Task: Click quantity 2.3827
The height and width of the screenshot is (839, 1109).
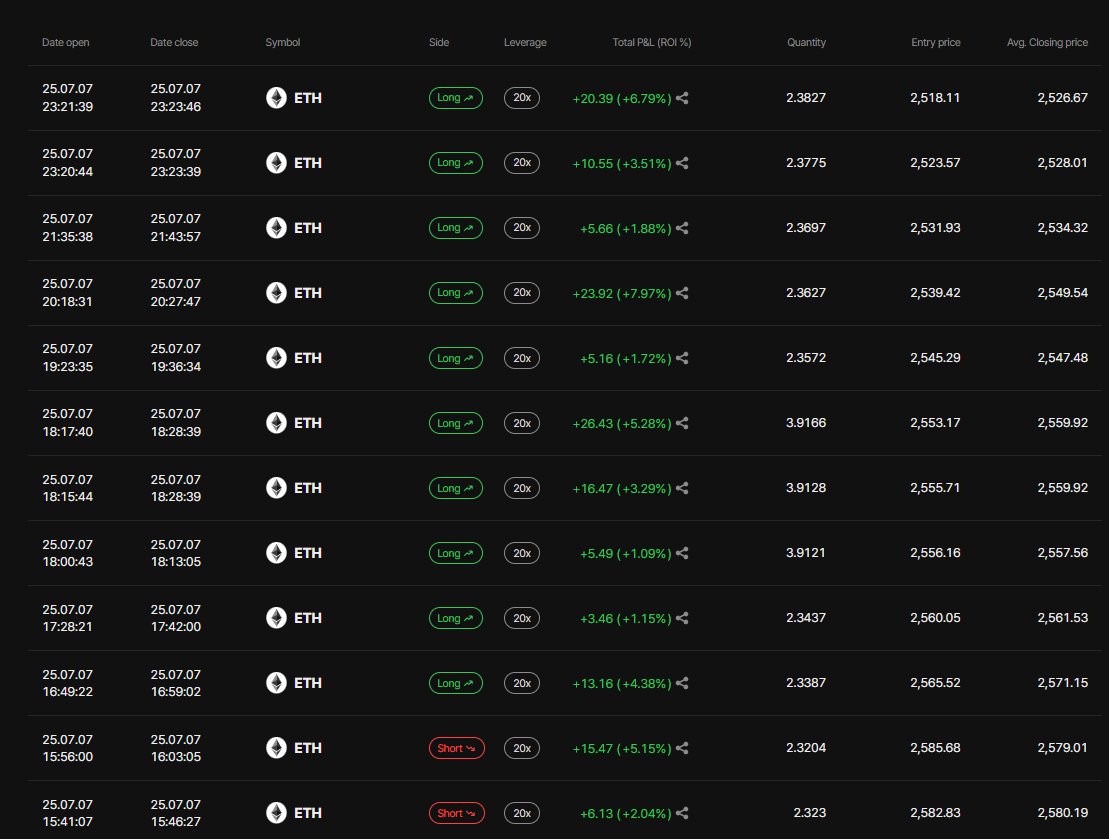Action: [806, 98]
